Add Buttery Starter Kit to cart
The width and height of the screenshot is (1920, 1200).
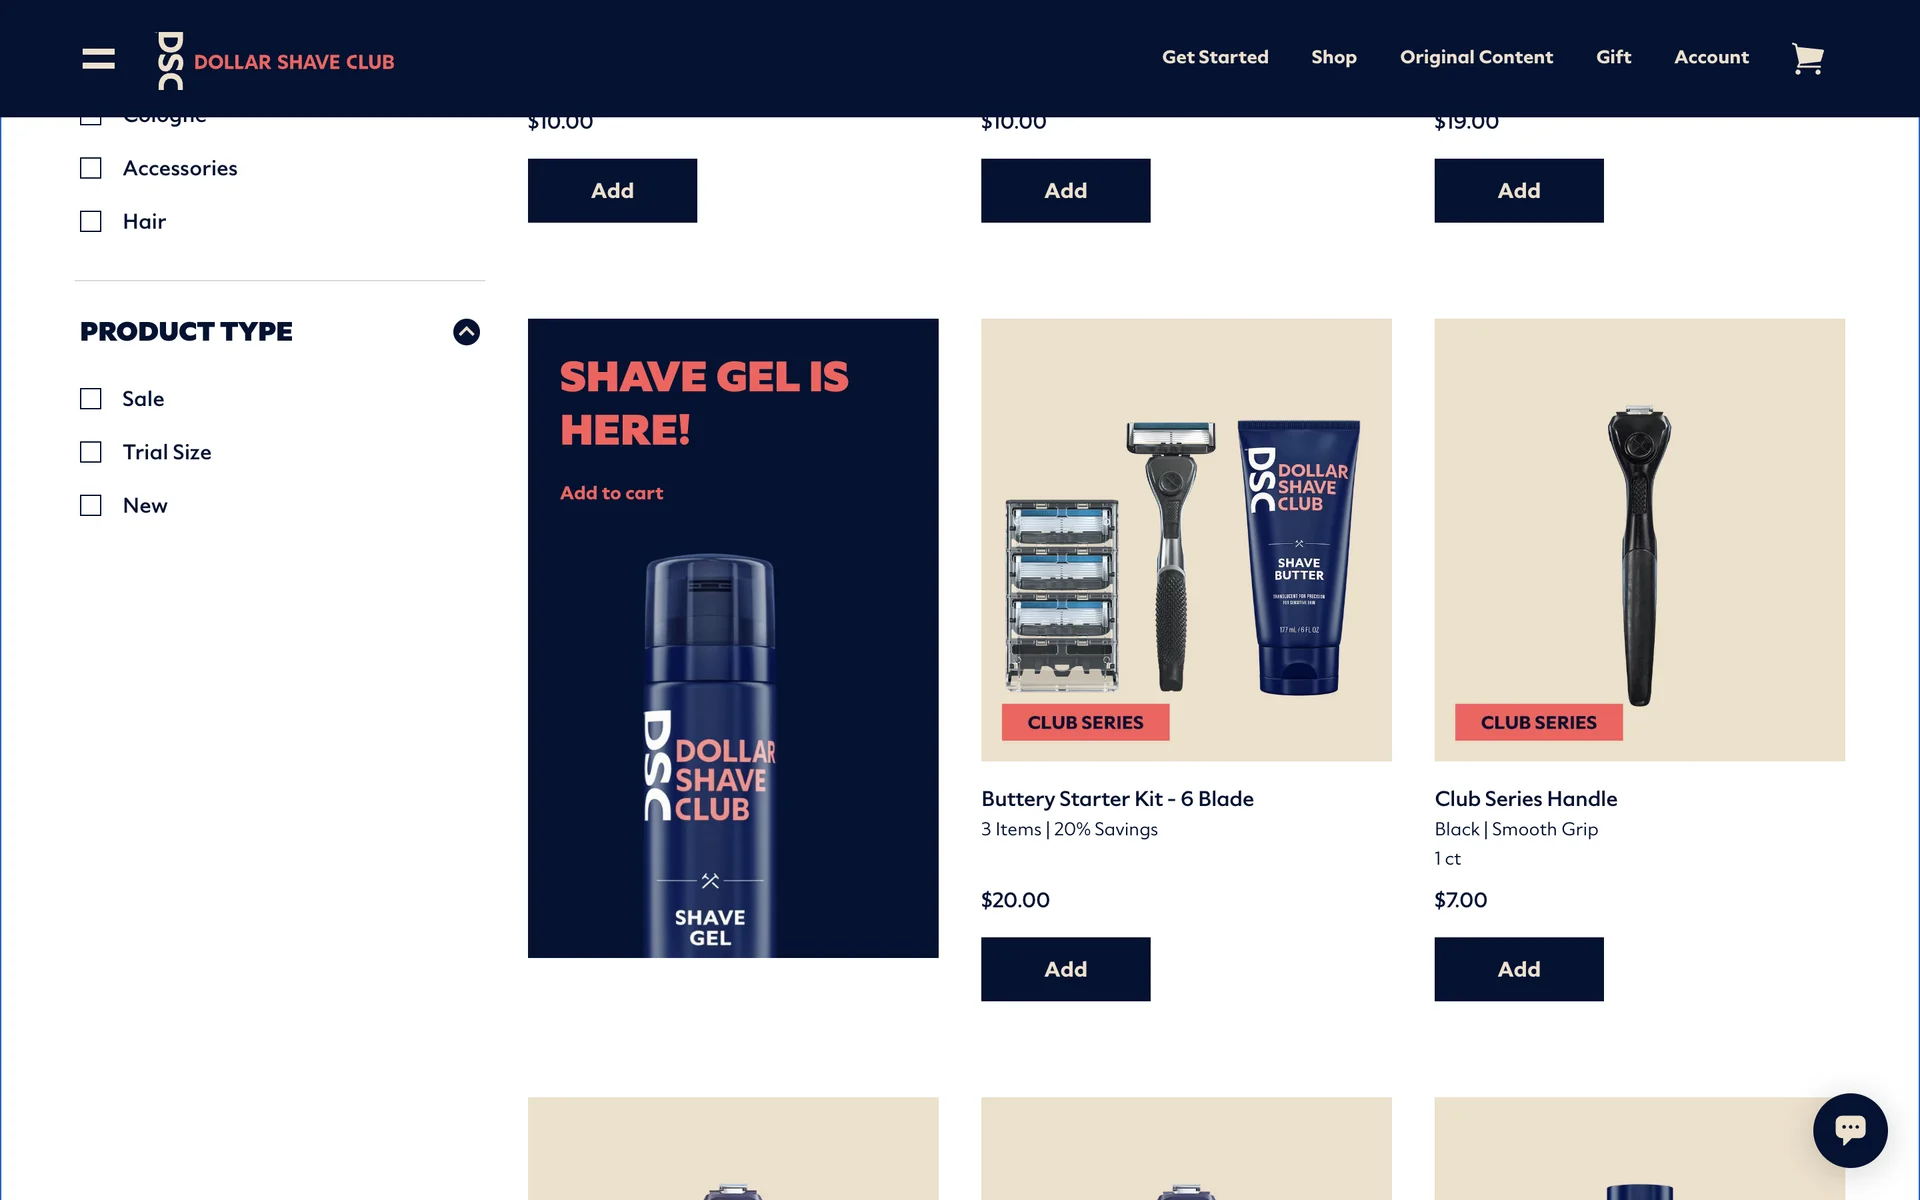1065,969
